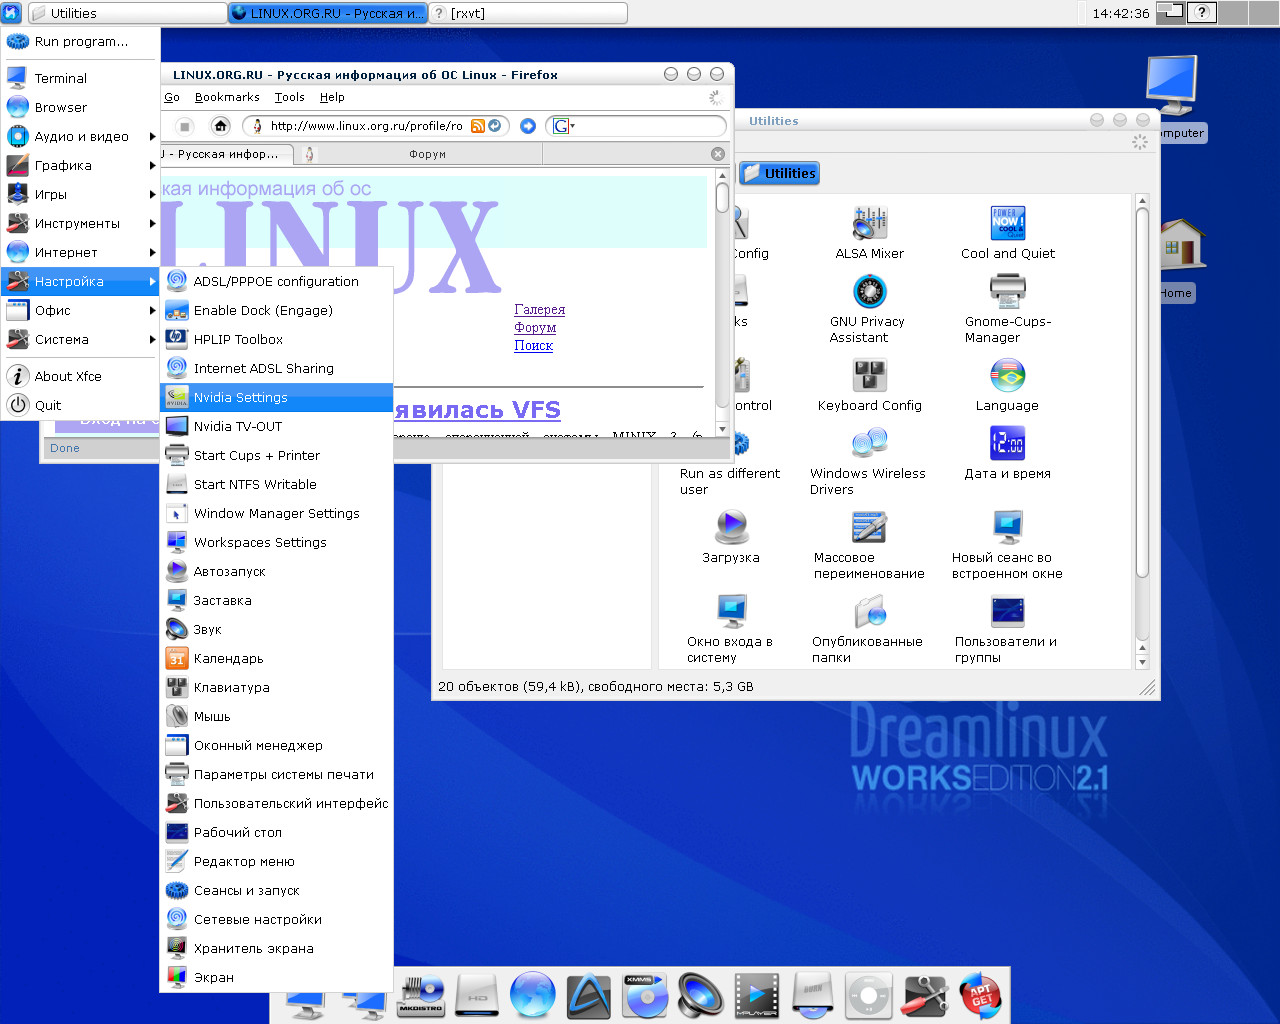Click Utilities location button in file manager
This screenshot has height=1024, width=1280.
(780, 173)
